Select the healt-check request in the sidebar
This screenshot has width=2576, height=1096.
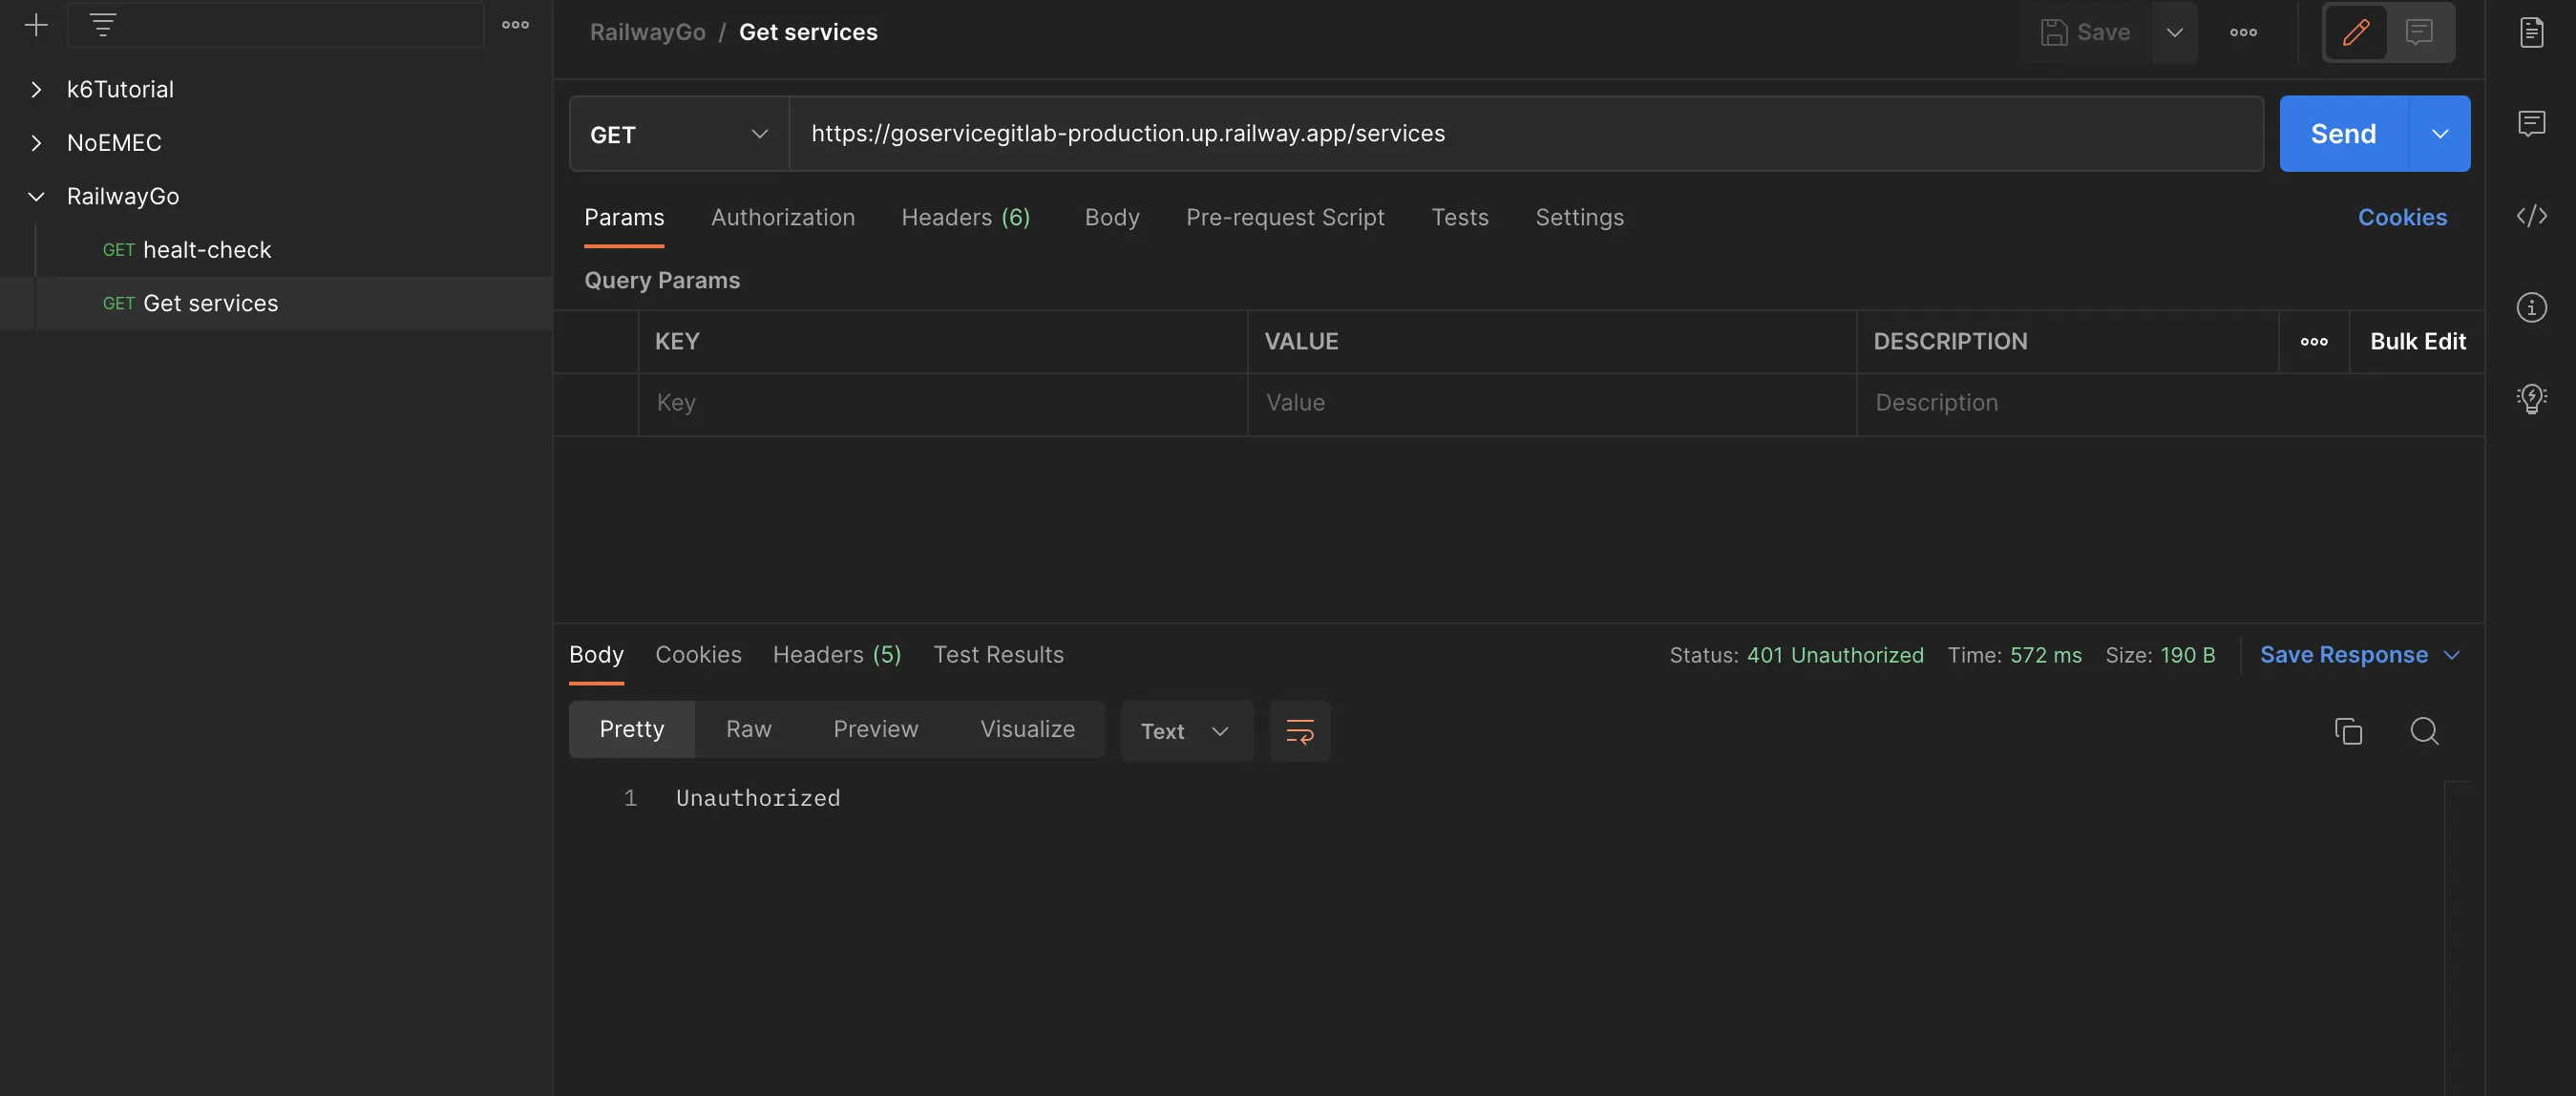207,250
